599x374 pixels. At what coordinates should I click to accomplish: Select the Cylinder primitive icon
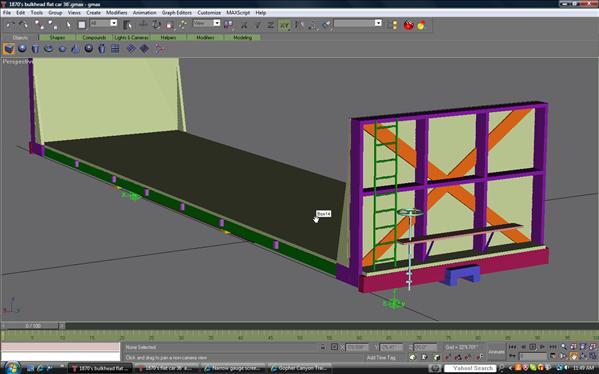[36, 49]
